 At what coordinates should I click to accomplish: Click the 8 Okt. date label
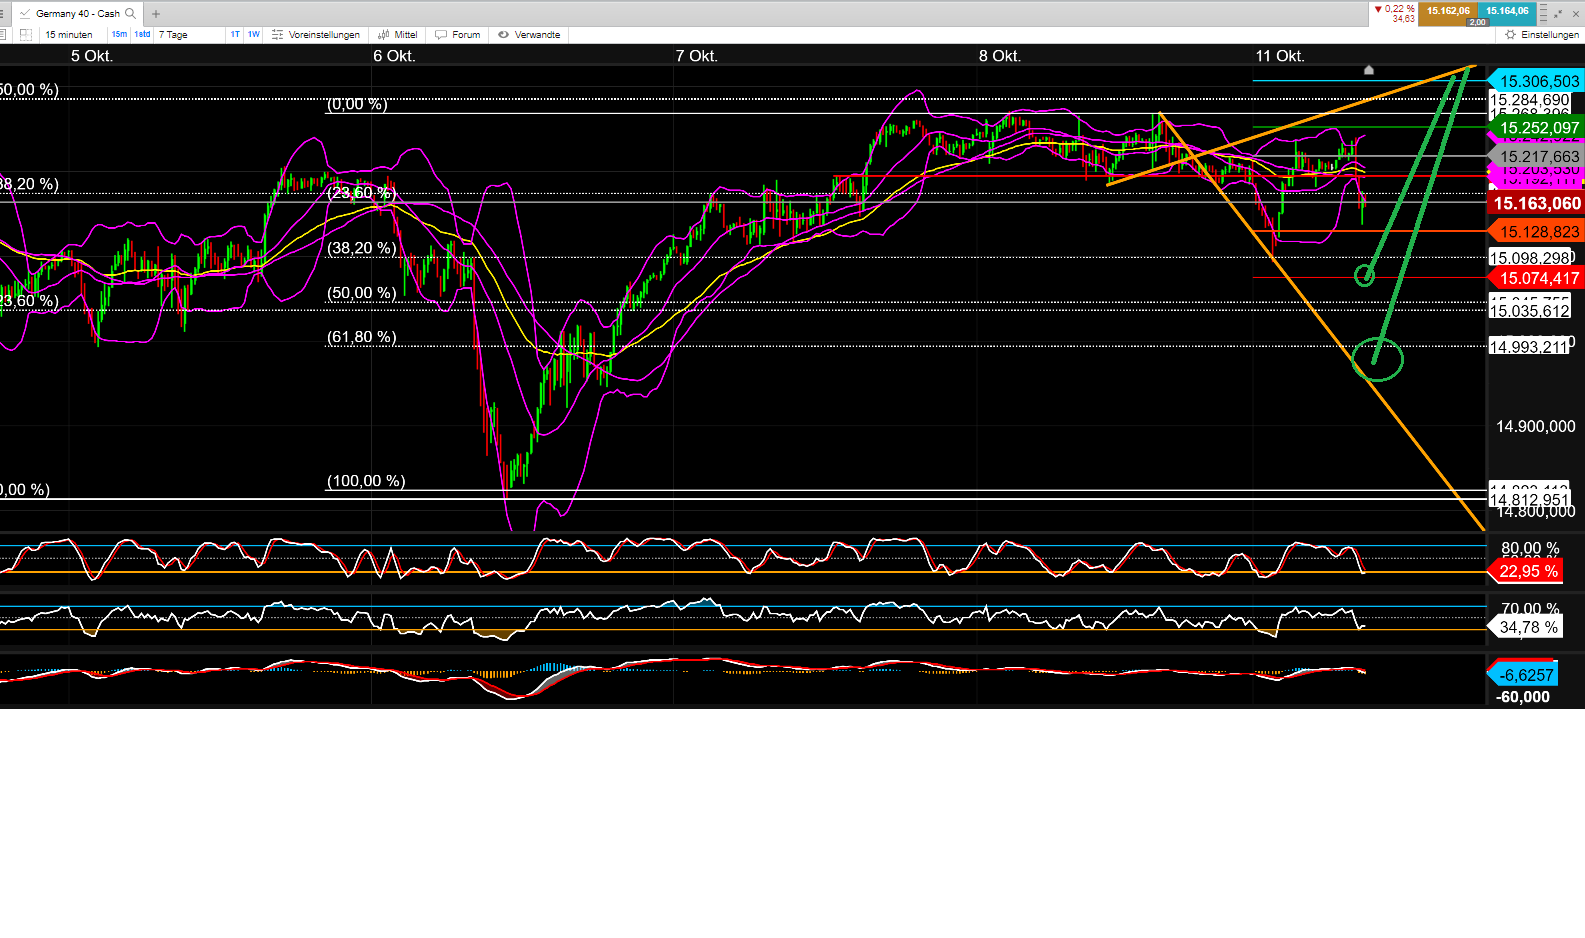point(1000,56)
